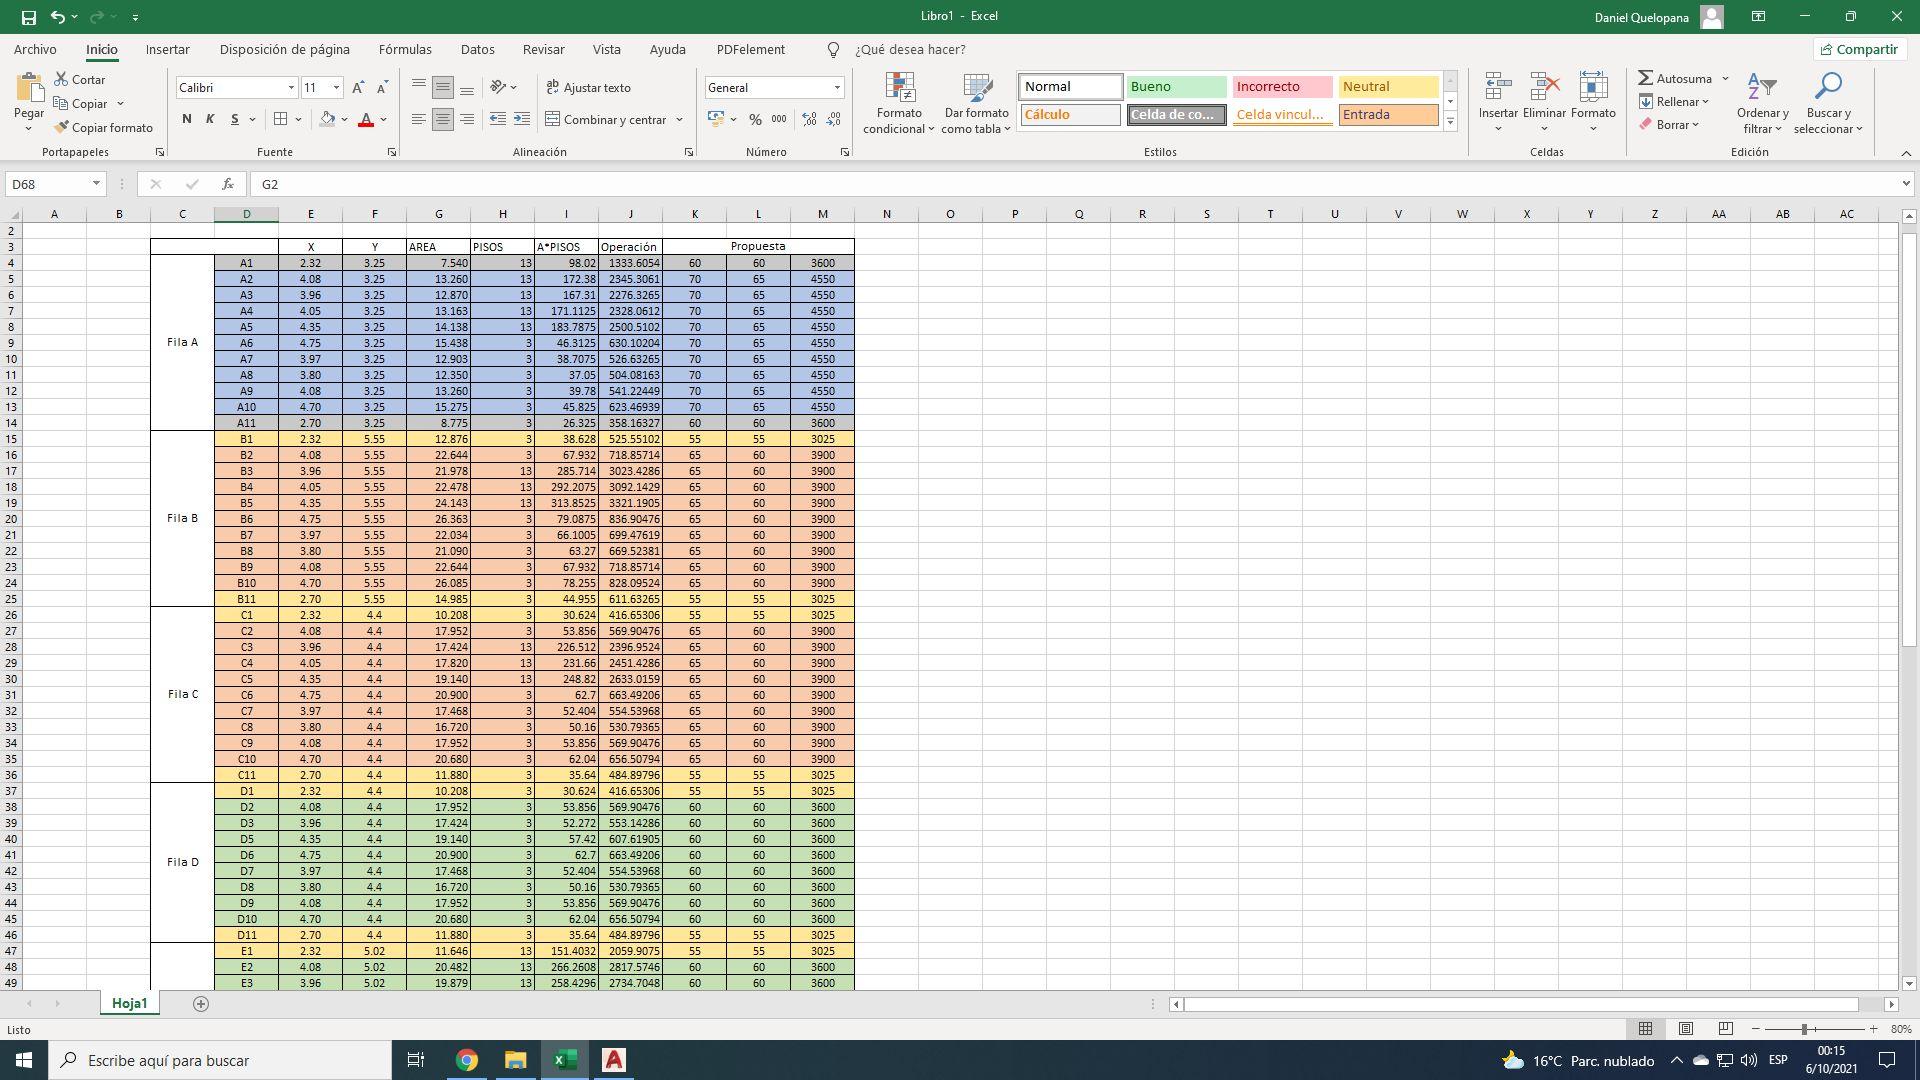This screenshot has width=1920, height=1080.
Task: Open the Fórmulas ribbon tab
Action: click(405, 49)
